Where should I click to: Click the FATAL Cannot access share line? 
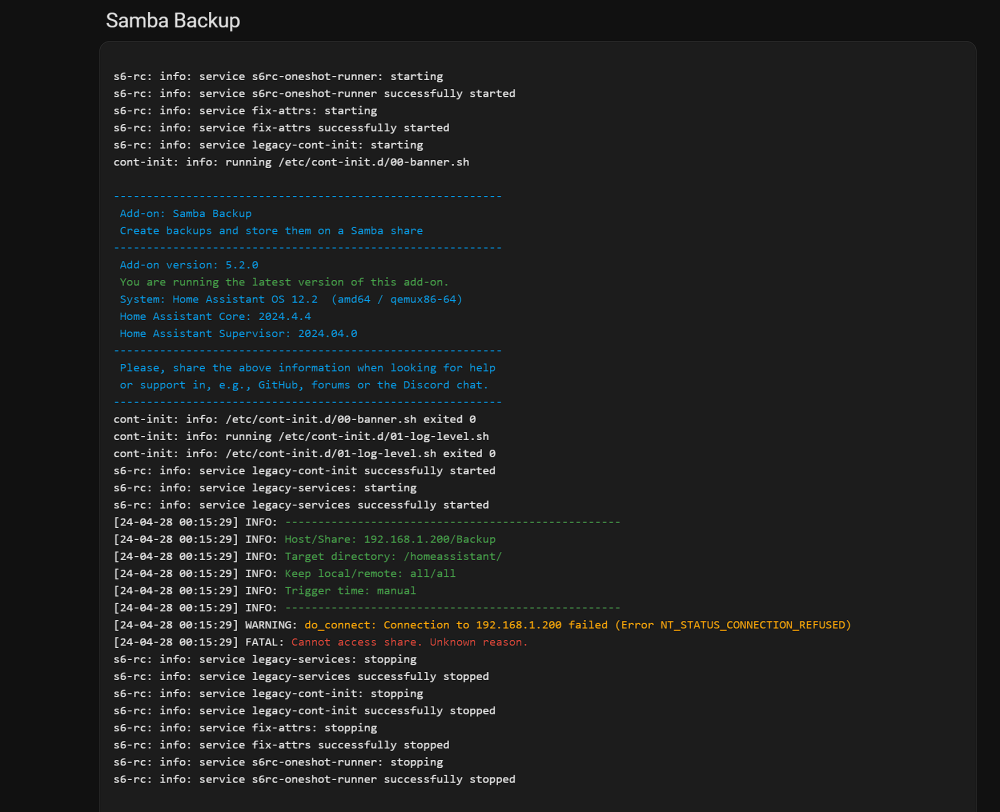(321, 642)
